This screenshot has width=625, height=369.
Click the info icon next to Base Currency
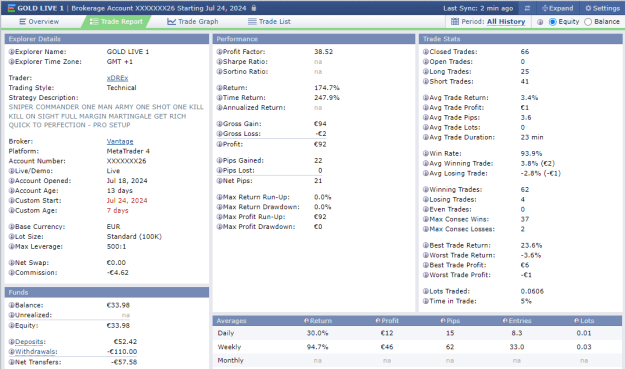point(12,227)
